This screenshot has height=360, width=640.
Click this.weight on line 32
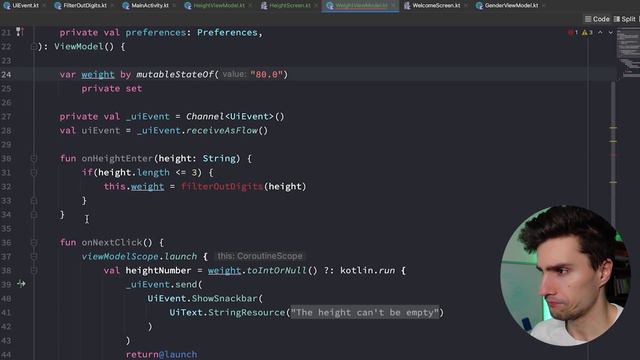click(133, 187)
